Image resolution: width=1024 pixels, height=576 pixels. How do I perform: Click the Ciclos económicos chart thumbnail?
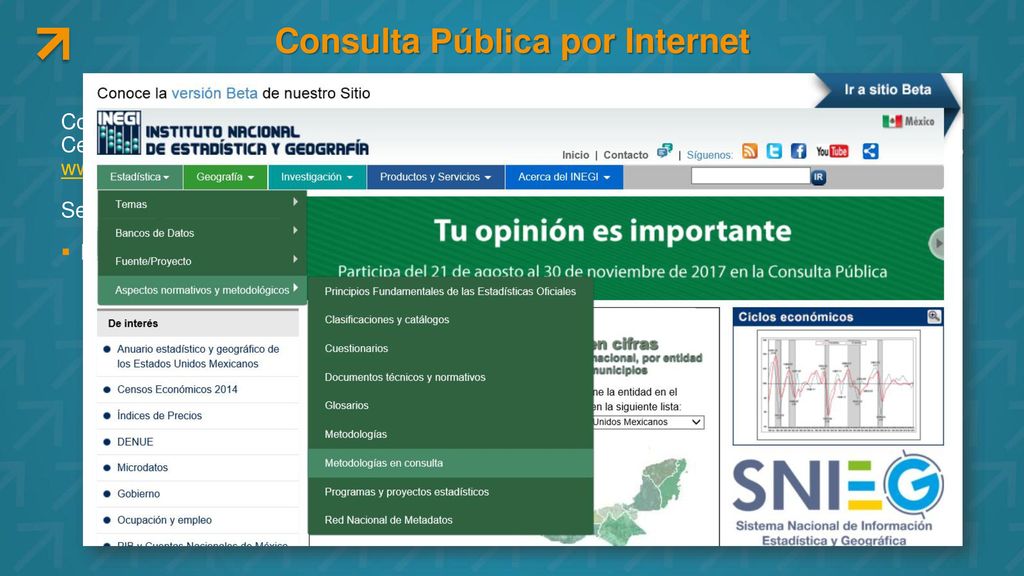pyautogui.click(x=839, y=385)
